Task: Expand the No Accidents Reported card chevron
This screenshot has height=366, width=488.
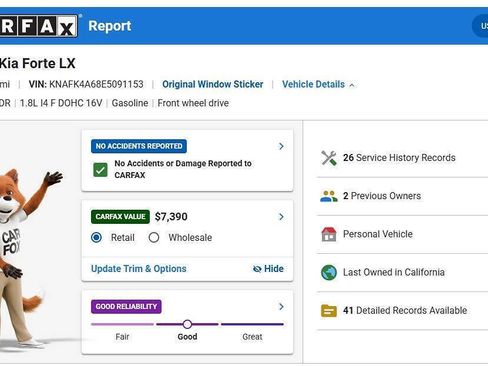Action: 281,146
